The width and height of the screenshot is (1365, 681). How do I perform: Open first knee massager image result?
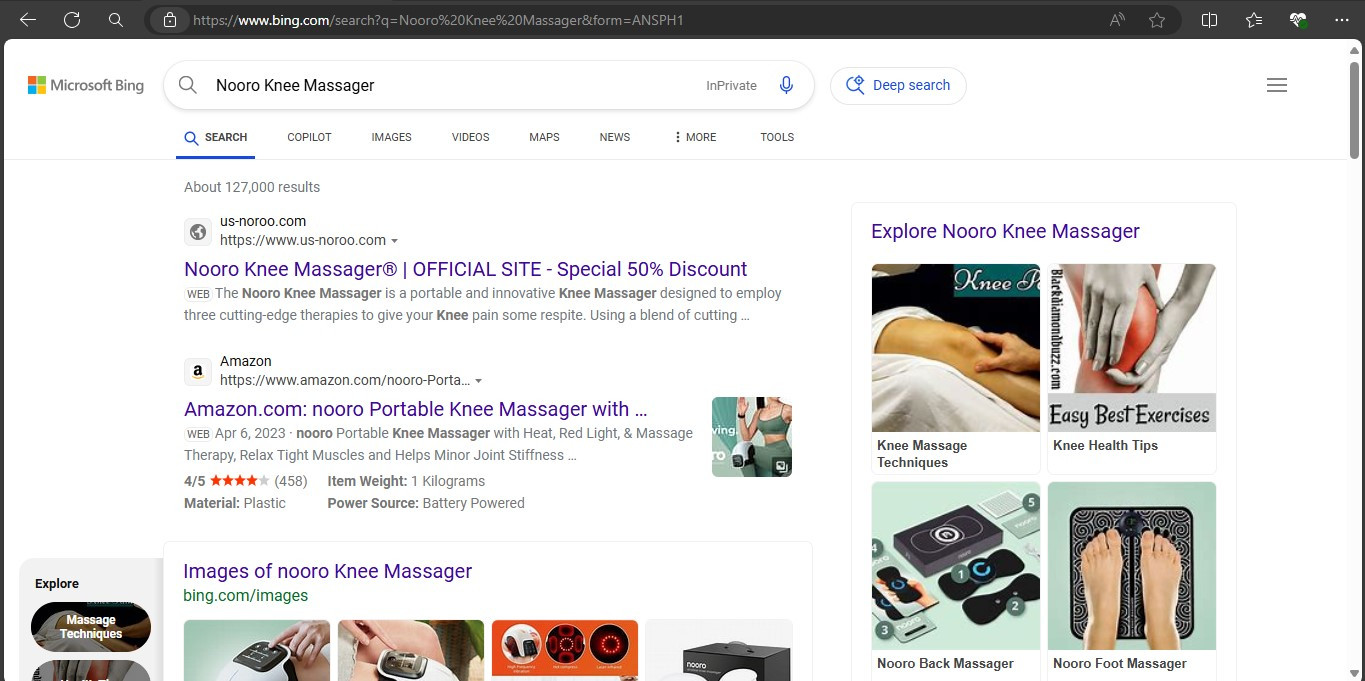tap(257, 650)
